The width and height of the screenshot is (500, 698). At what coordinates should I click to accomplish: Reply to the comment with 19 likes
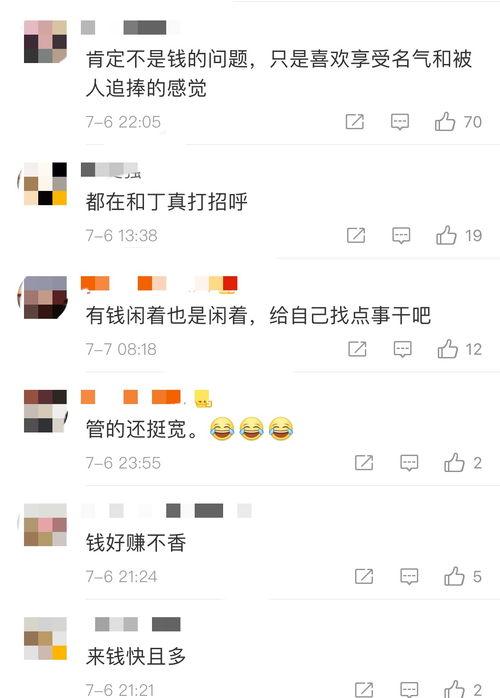[401, 235]
